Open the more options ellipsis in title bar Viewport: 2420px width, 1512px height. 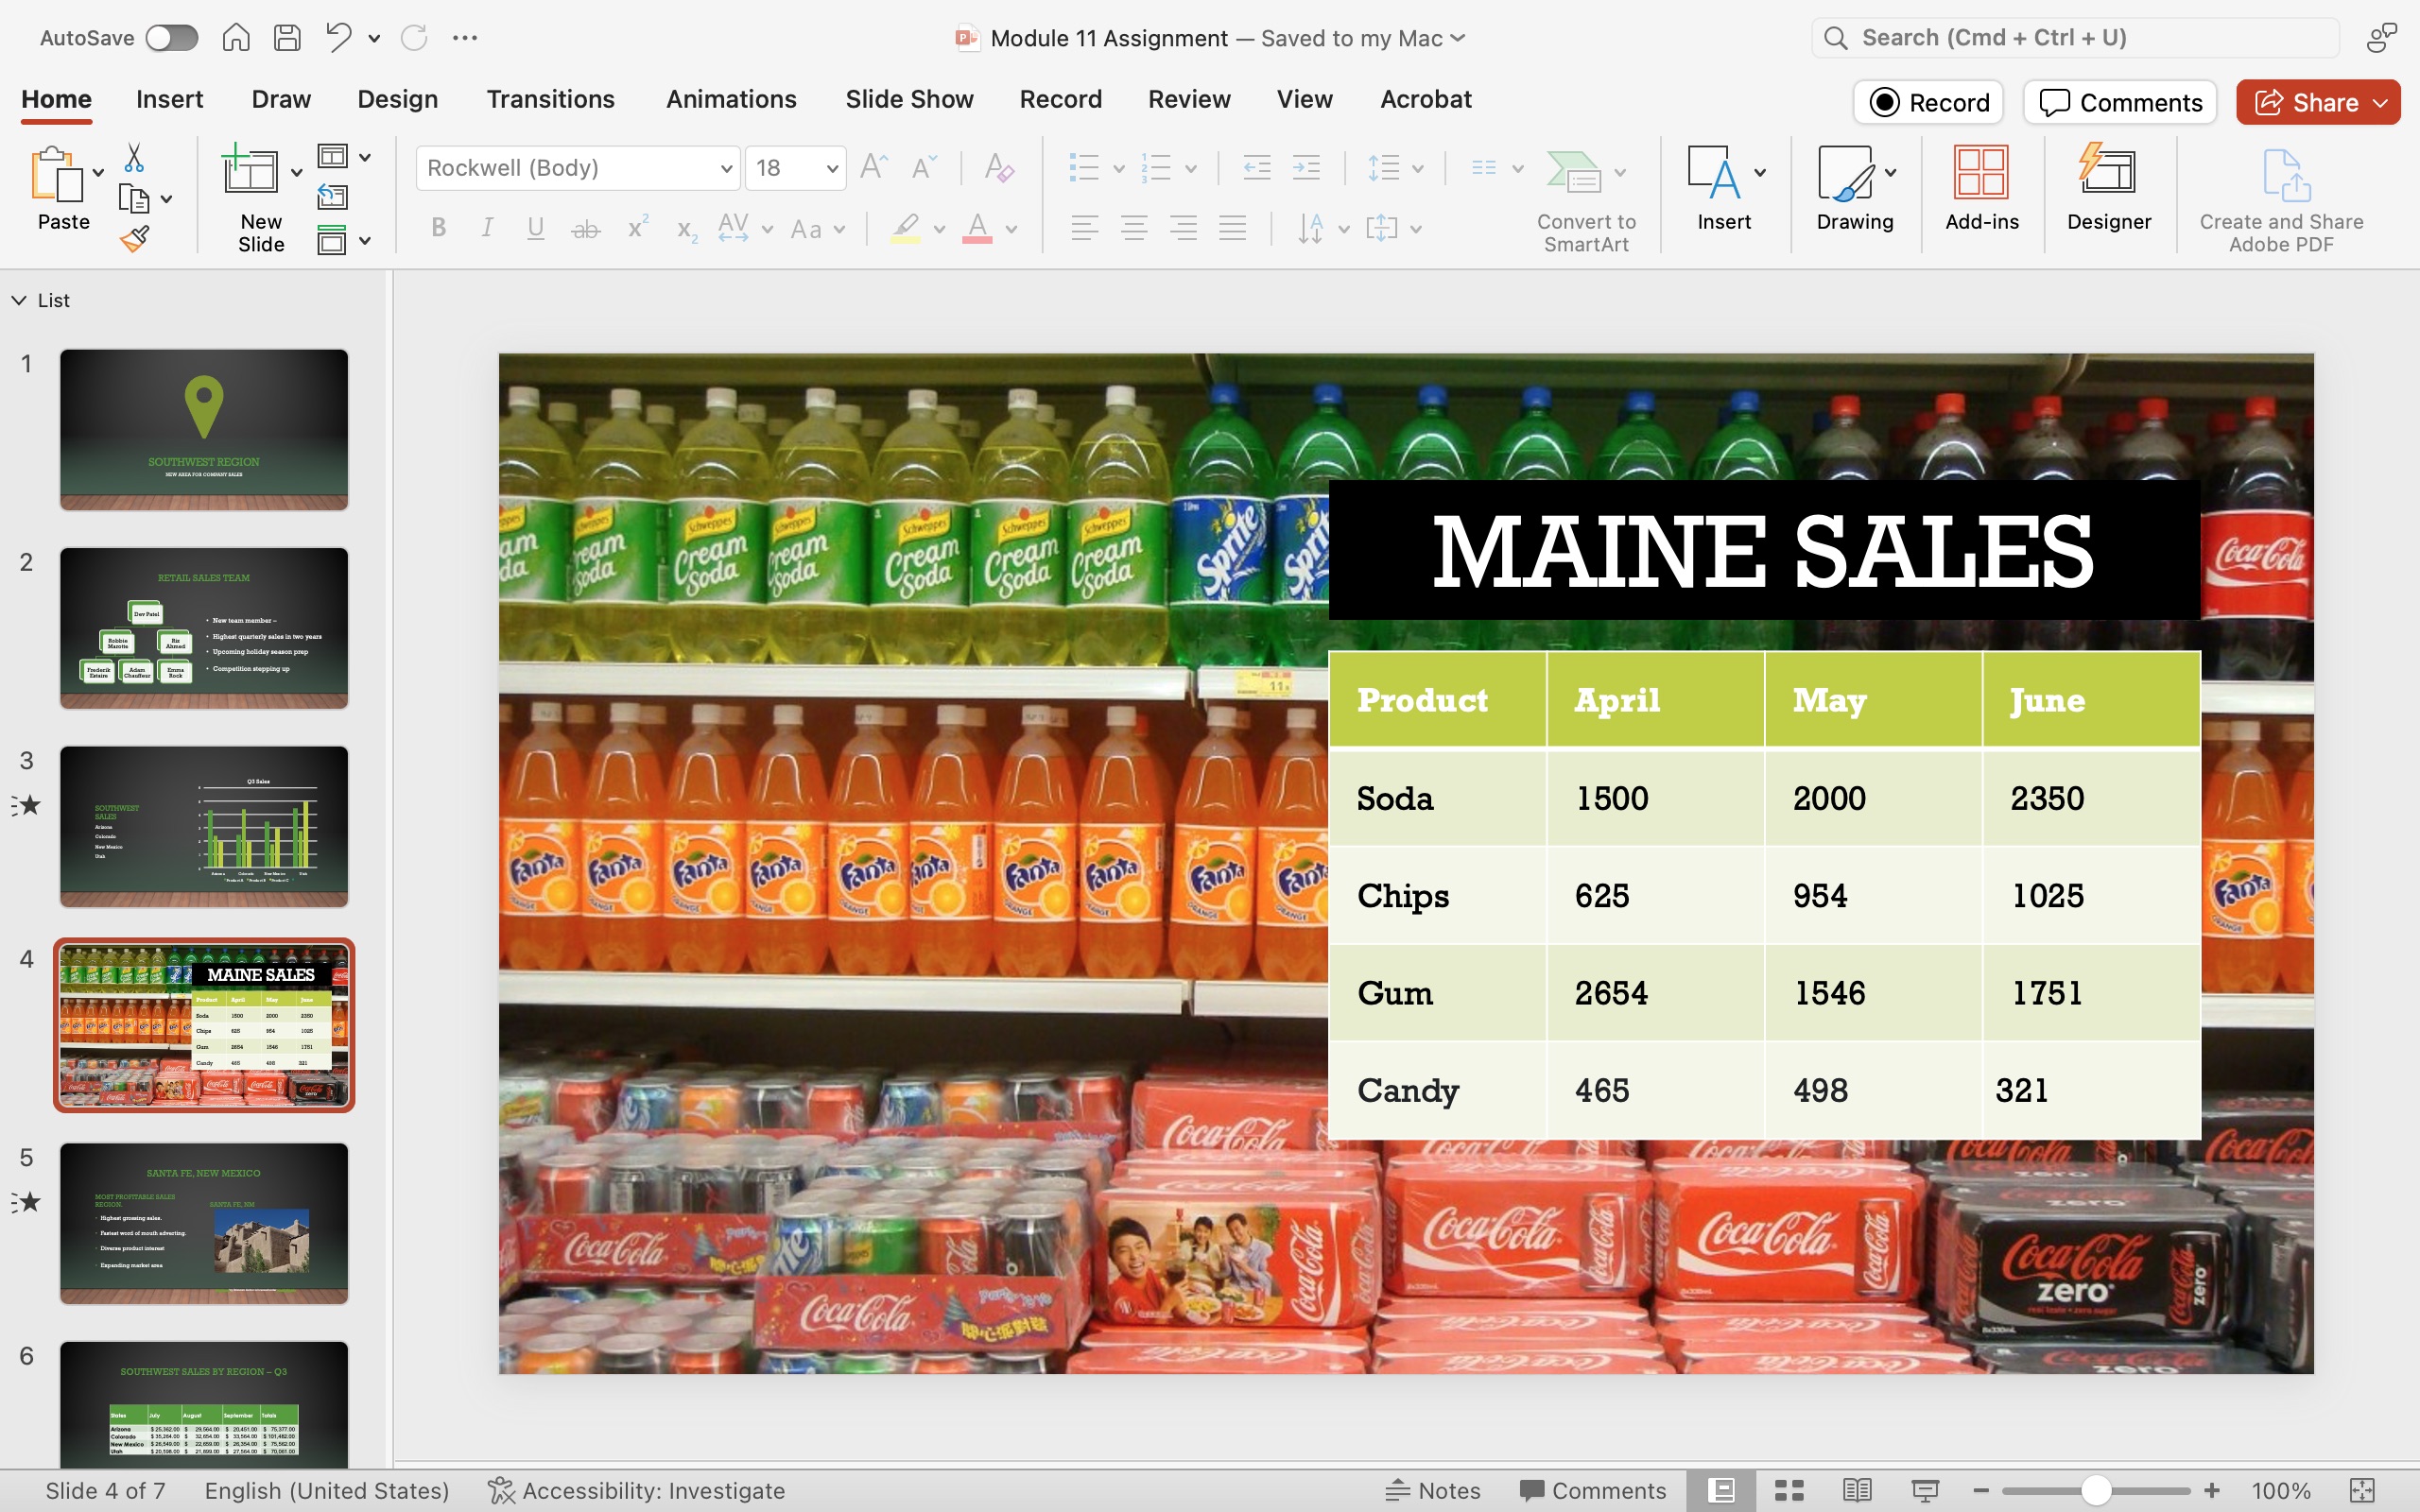pyautogui.click(x=465, y=38)
